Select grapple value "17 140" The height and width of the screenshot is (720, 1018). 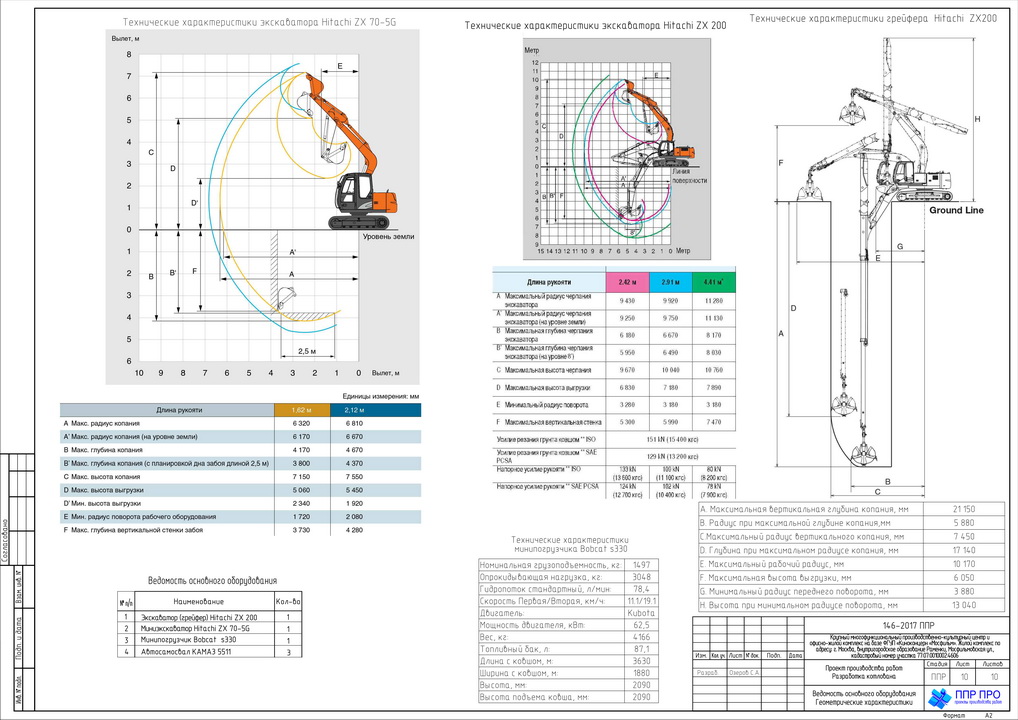(x=964, y=551)
